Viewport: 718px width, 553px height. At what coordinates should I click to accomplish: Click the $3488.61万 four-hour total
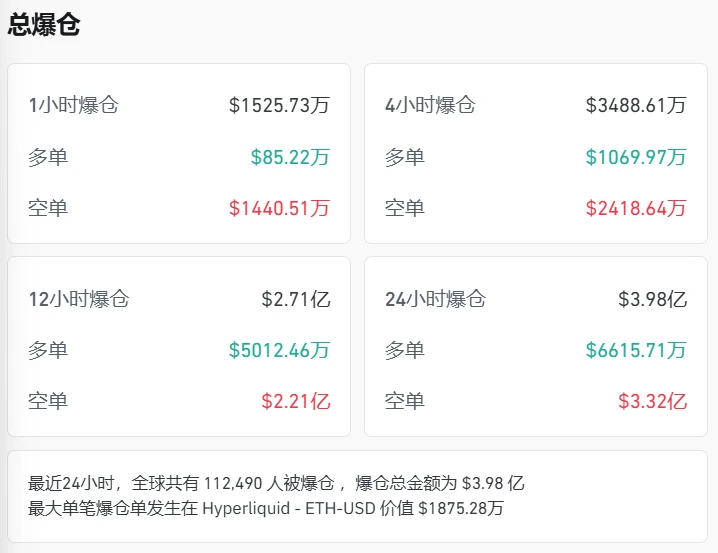coord(636,105)
